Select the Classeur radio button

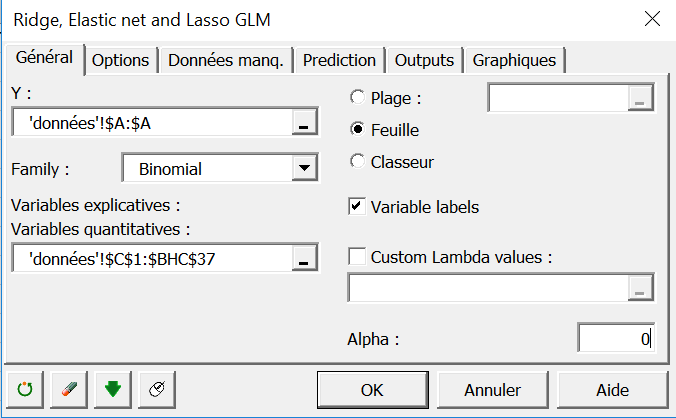coord(358,161)
